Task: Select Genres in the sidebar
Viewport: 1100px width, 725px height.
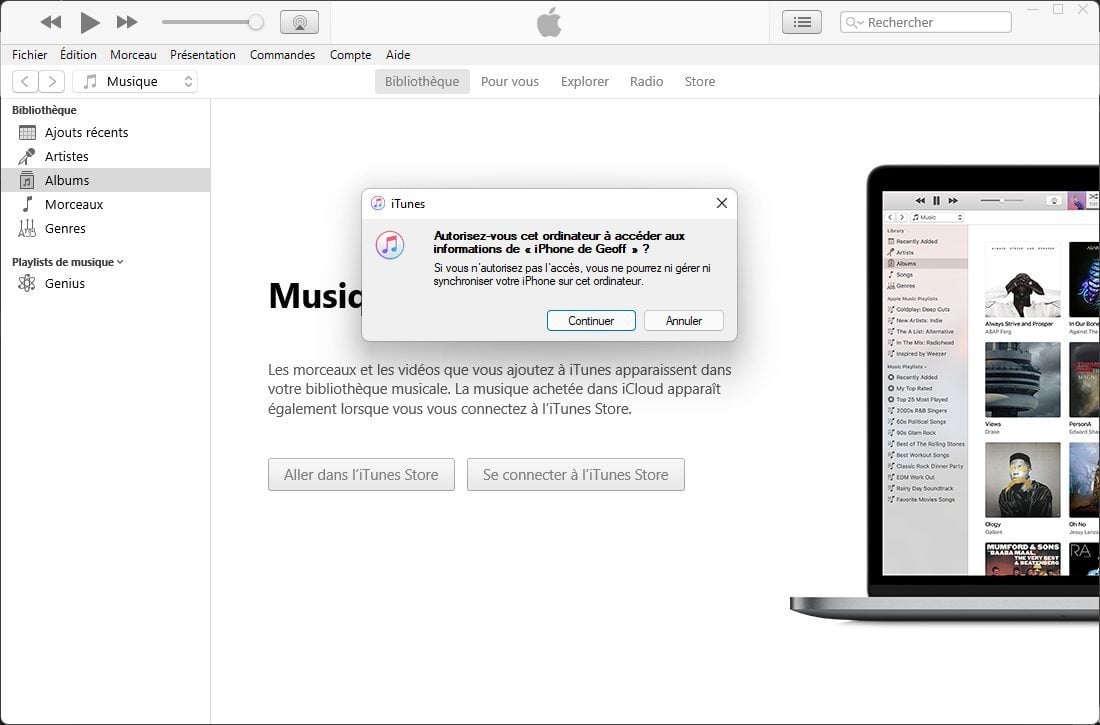Action: [x=105, y=228]
